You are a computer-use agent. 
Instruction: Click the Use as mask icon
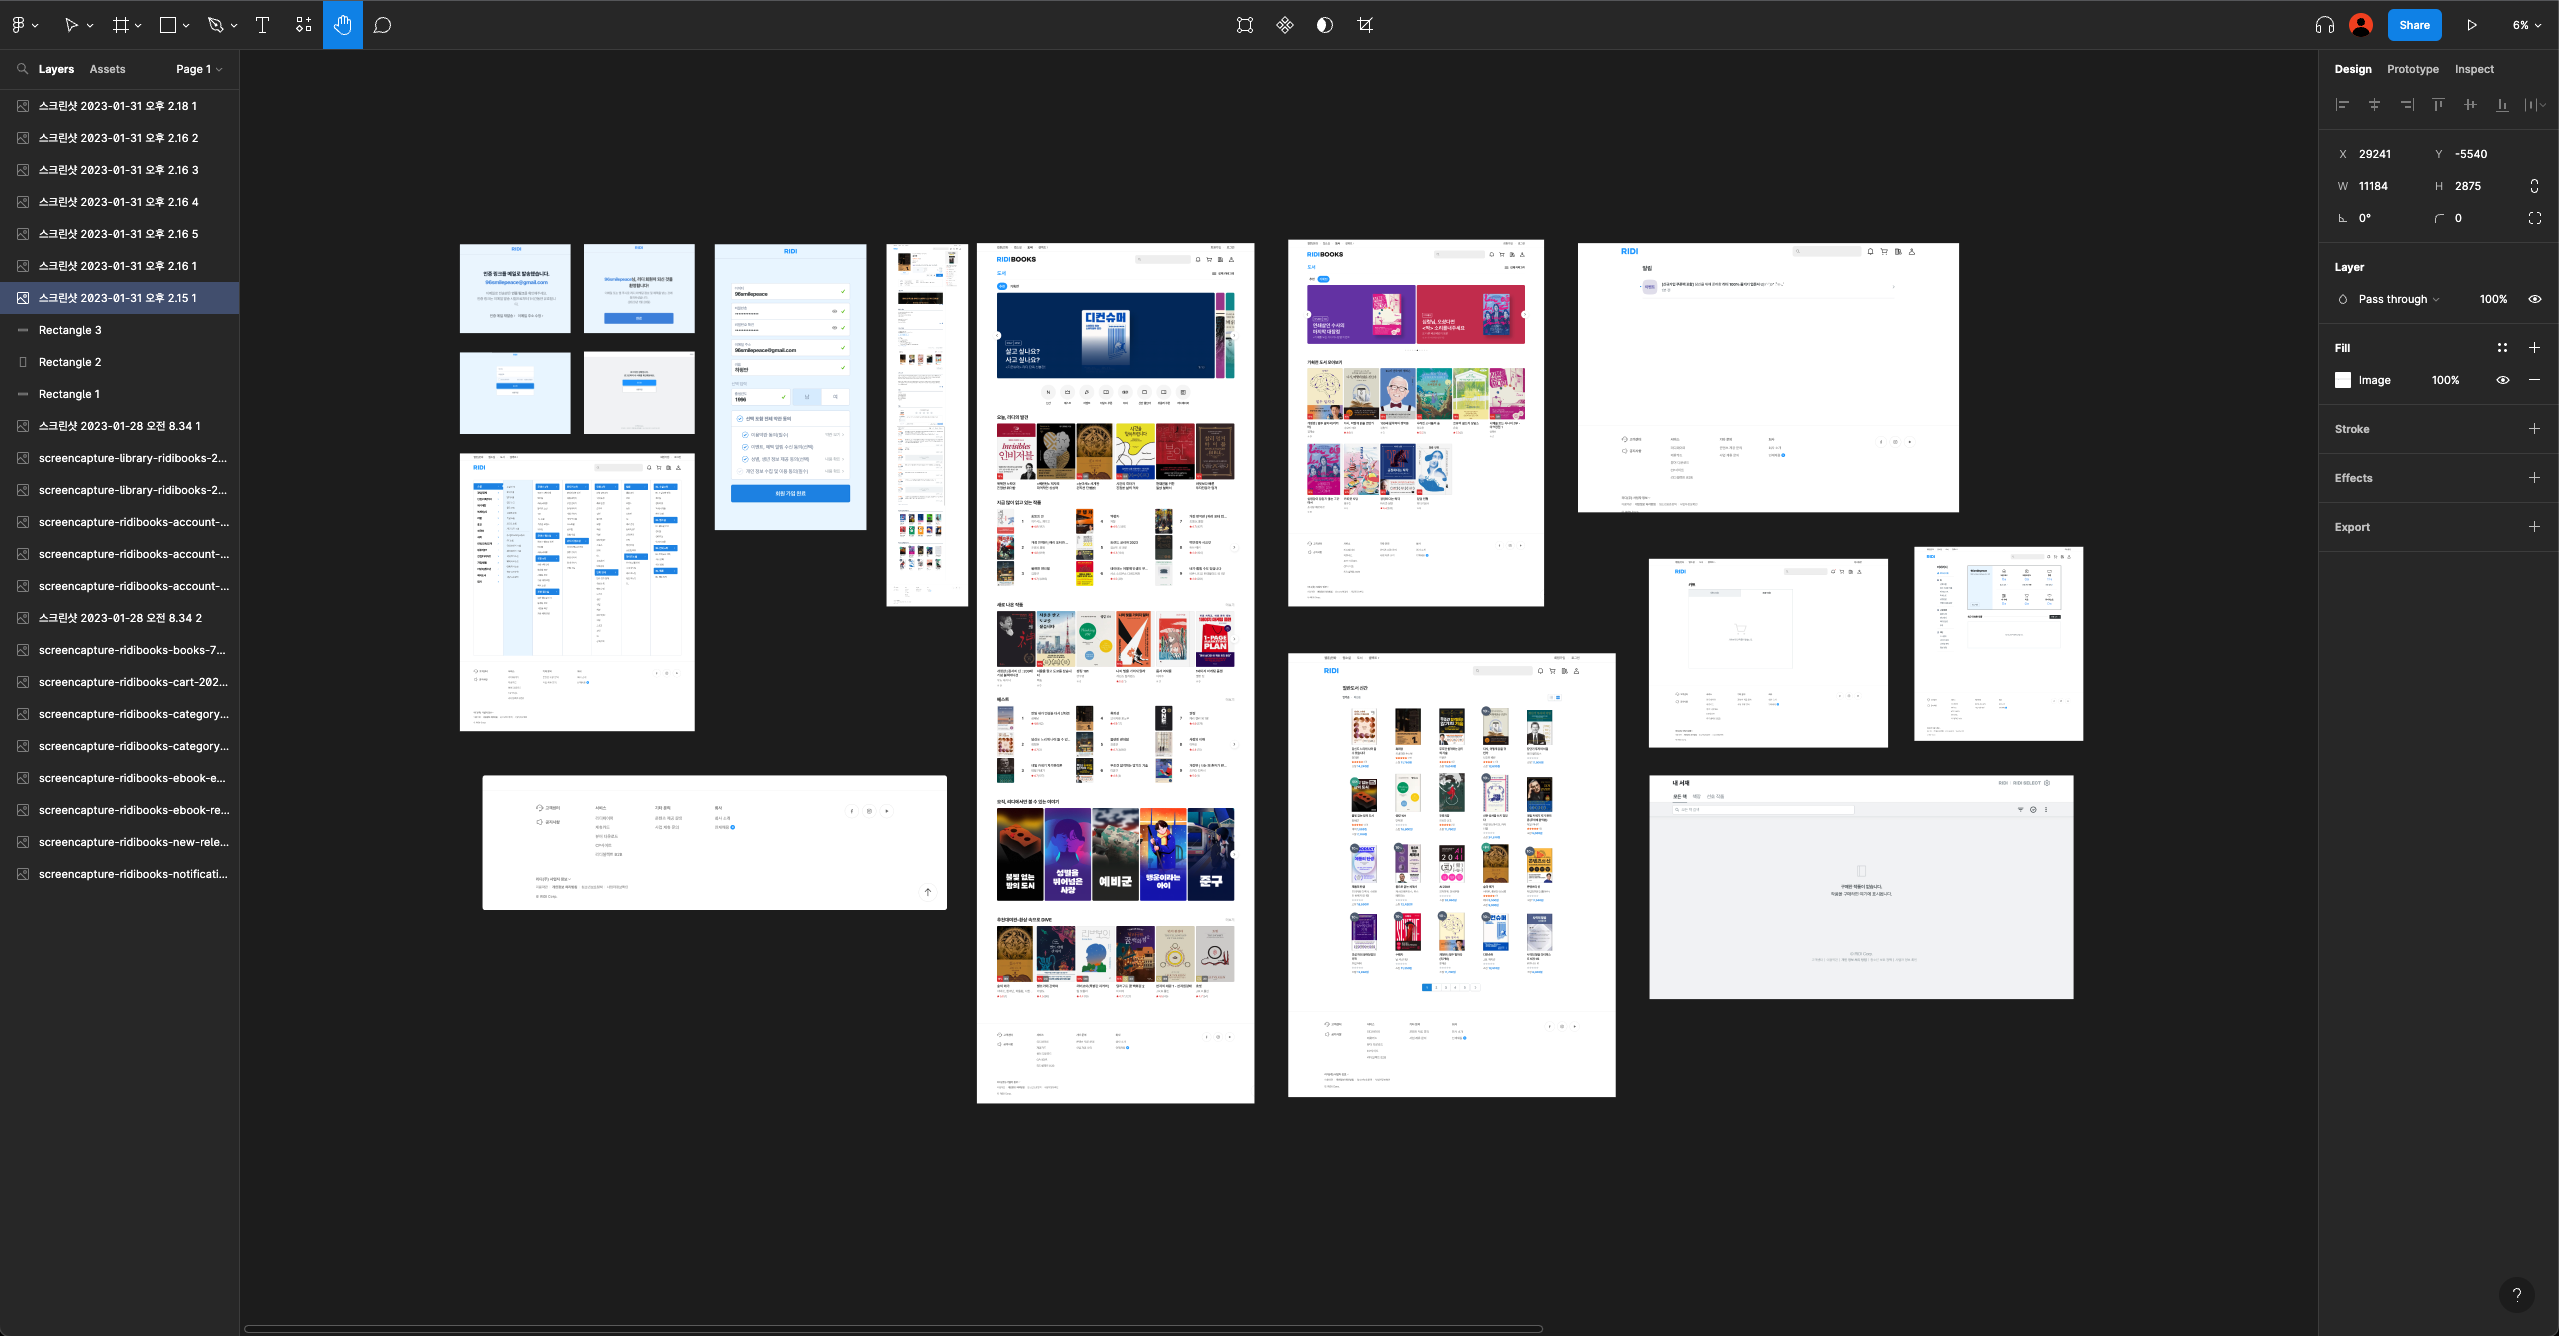coord(1325,25)
